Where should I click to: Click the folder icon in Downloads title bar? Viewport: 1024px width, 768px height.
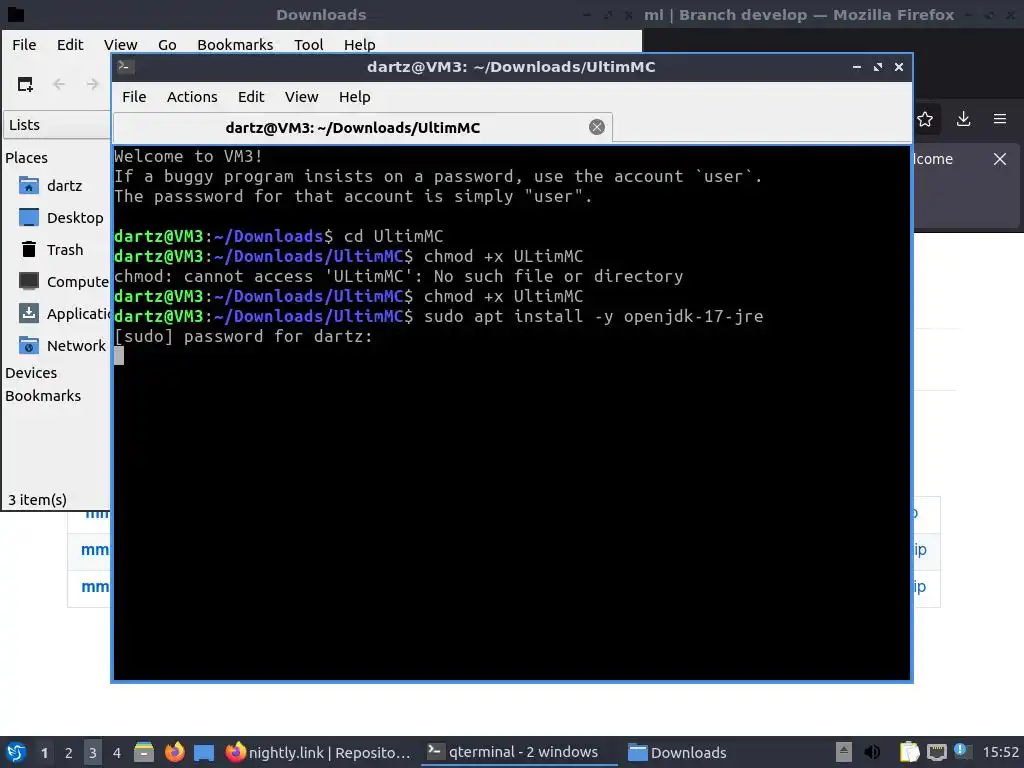14,14
